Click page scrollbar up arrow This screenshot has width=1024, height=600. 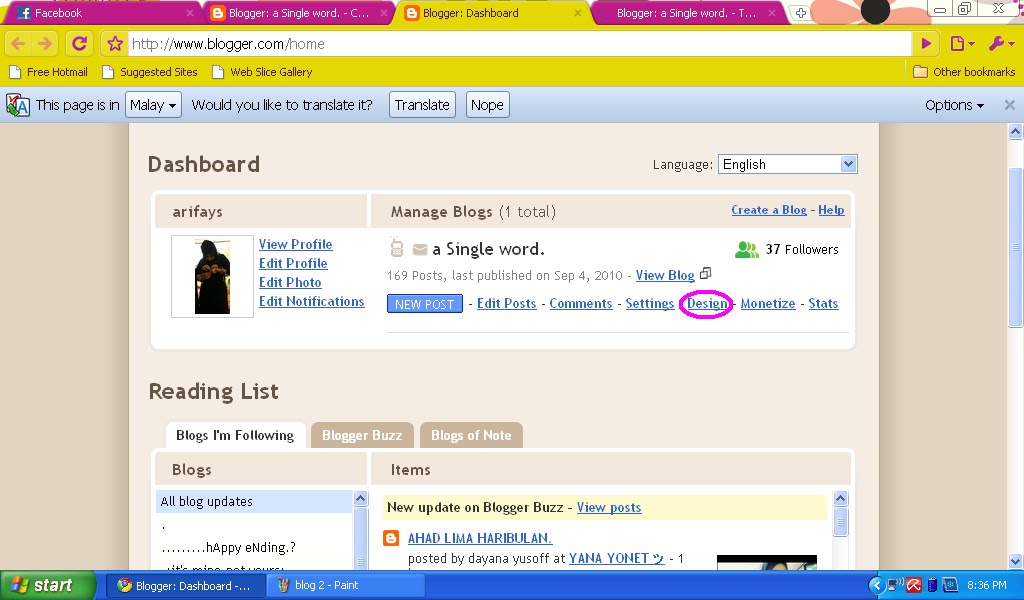(x=1015, y=132)
